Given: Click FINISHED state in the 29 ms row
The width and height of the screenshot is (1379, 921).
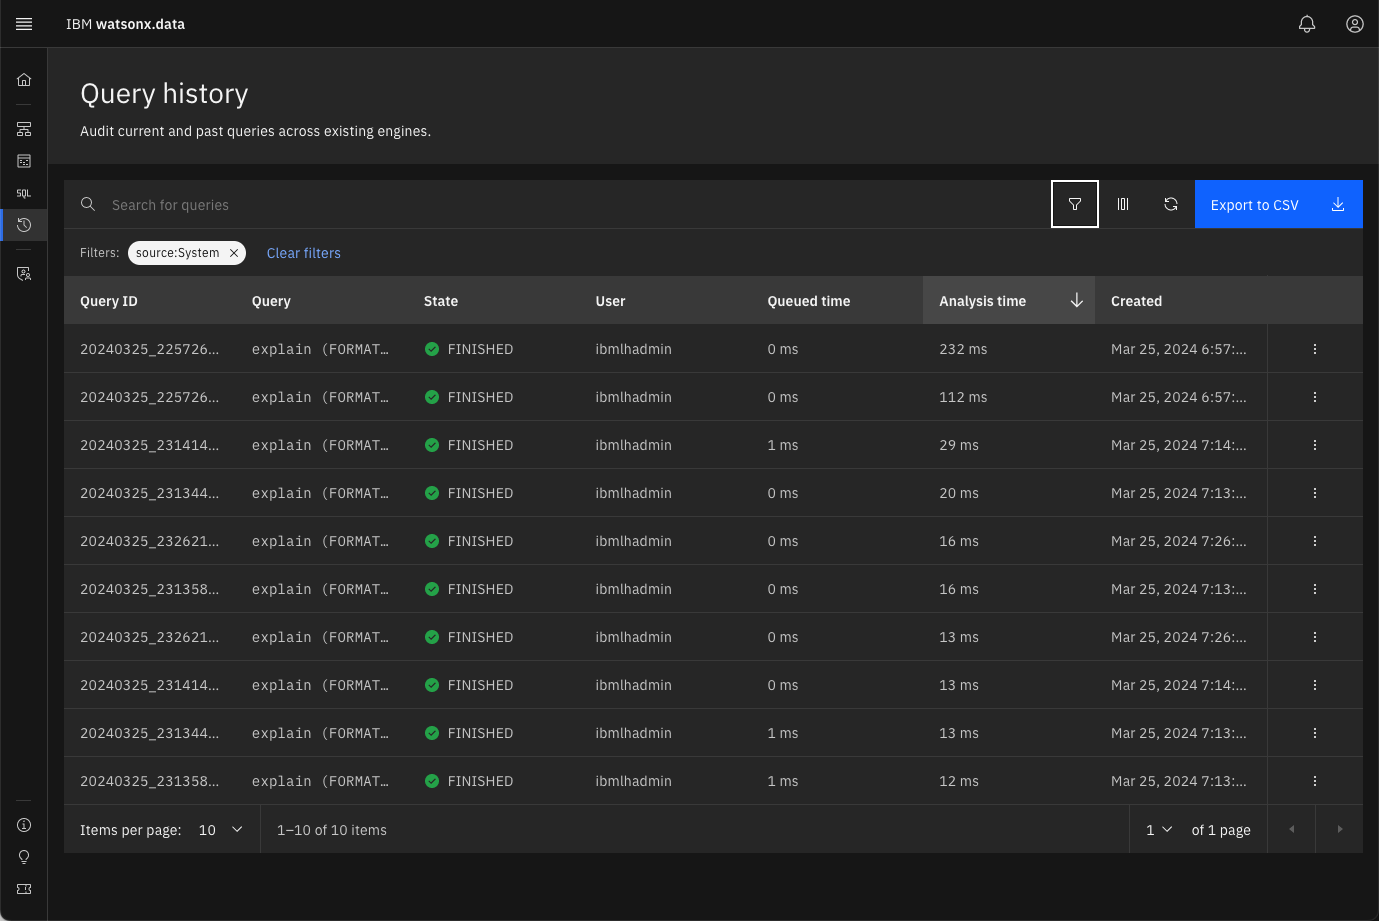Looking at the screenshot, I should click(480, 445).
